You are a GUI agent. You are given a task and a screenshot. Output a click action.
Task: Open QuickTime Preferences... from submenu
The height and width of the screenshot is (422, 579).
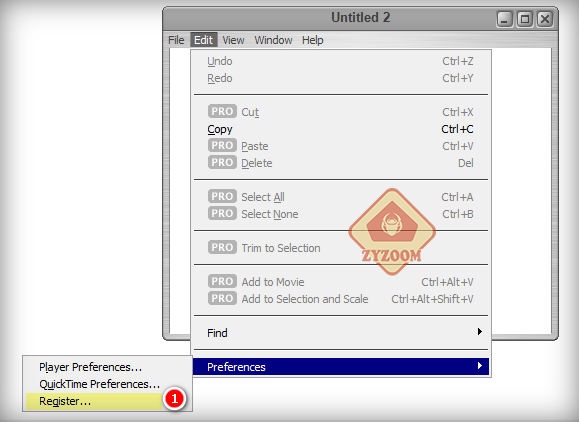[x=99, y=384]
